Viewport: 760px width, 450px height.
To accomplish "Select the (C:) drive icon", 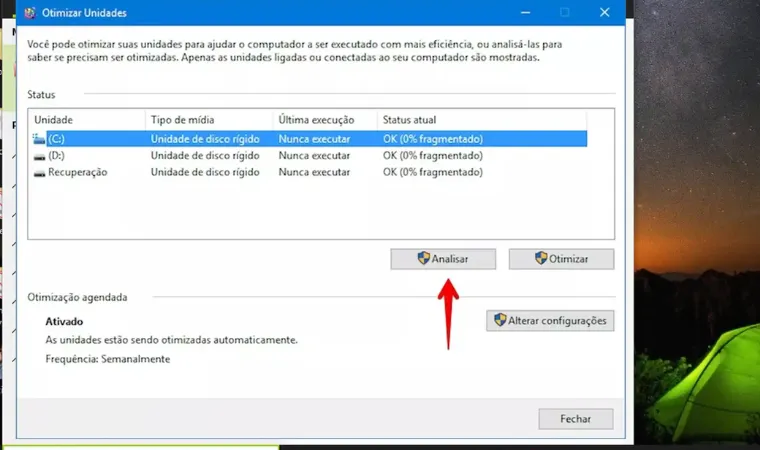I will click(x=39, y=139).
